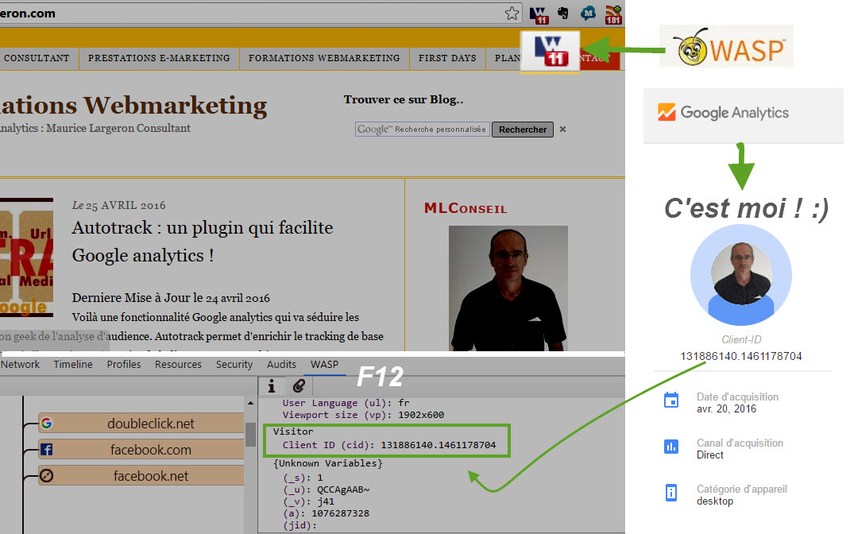Click the 'Direct' acquisition channel value

[x=710, y=455]
